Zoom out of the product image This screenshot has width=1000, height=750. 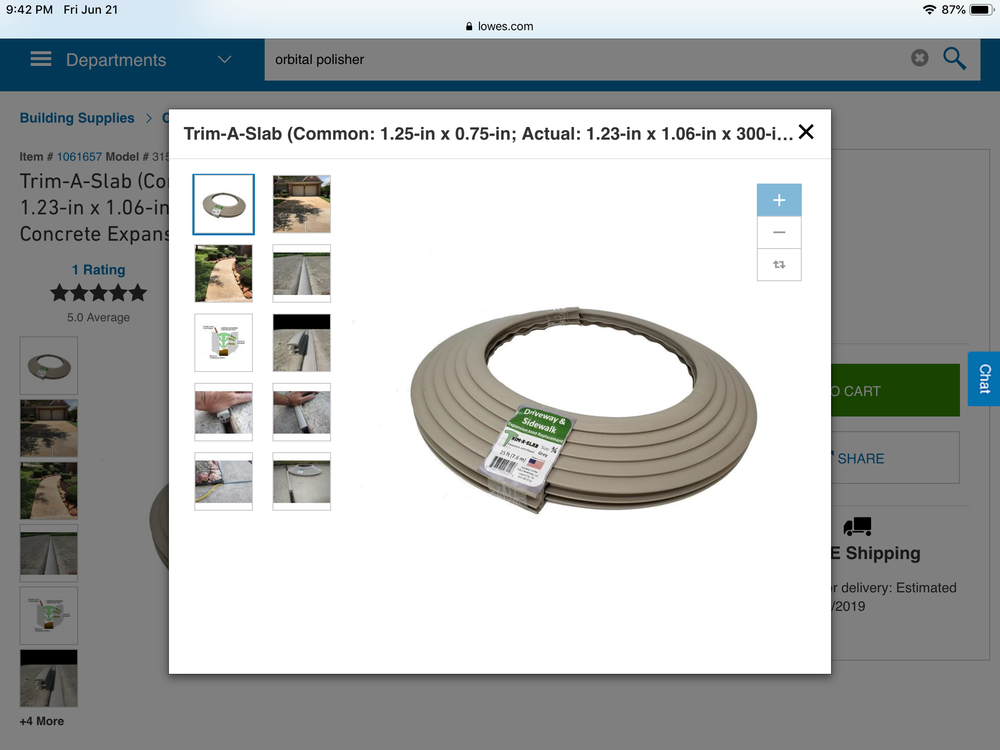[779, 232]
